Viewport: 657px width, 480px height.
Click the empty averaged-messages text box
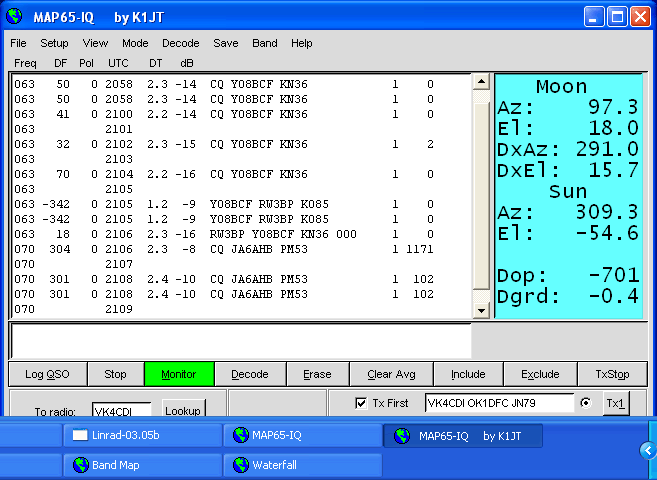click(241, 341)
